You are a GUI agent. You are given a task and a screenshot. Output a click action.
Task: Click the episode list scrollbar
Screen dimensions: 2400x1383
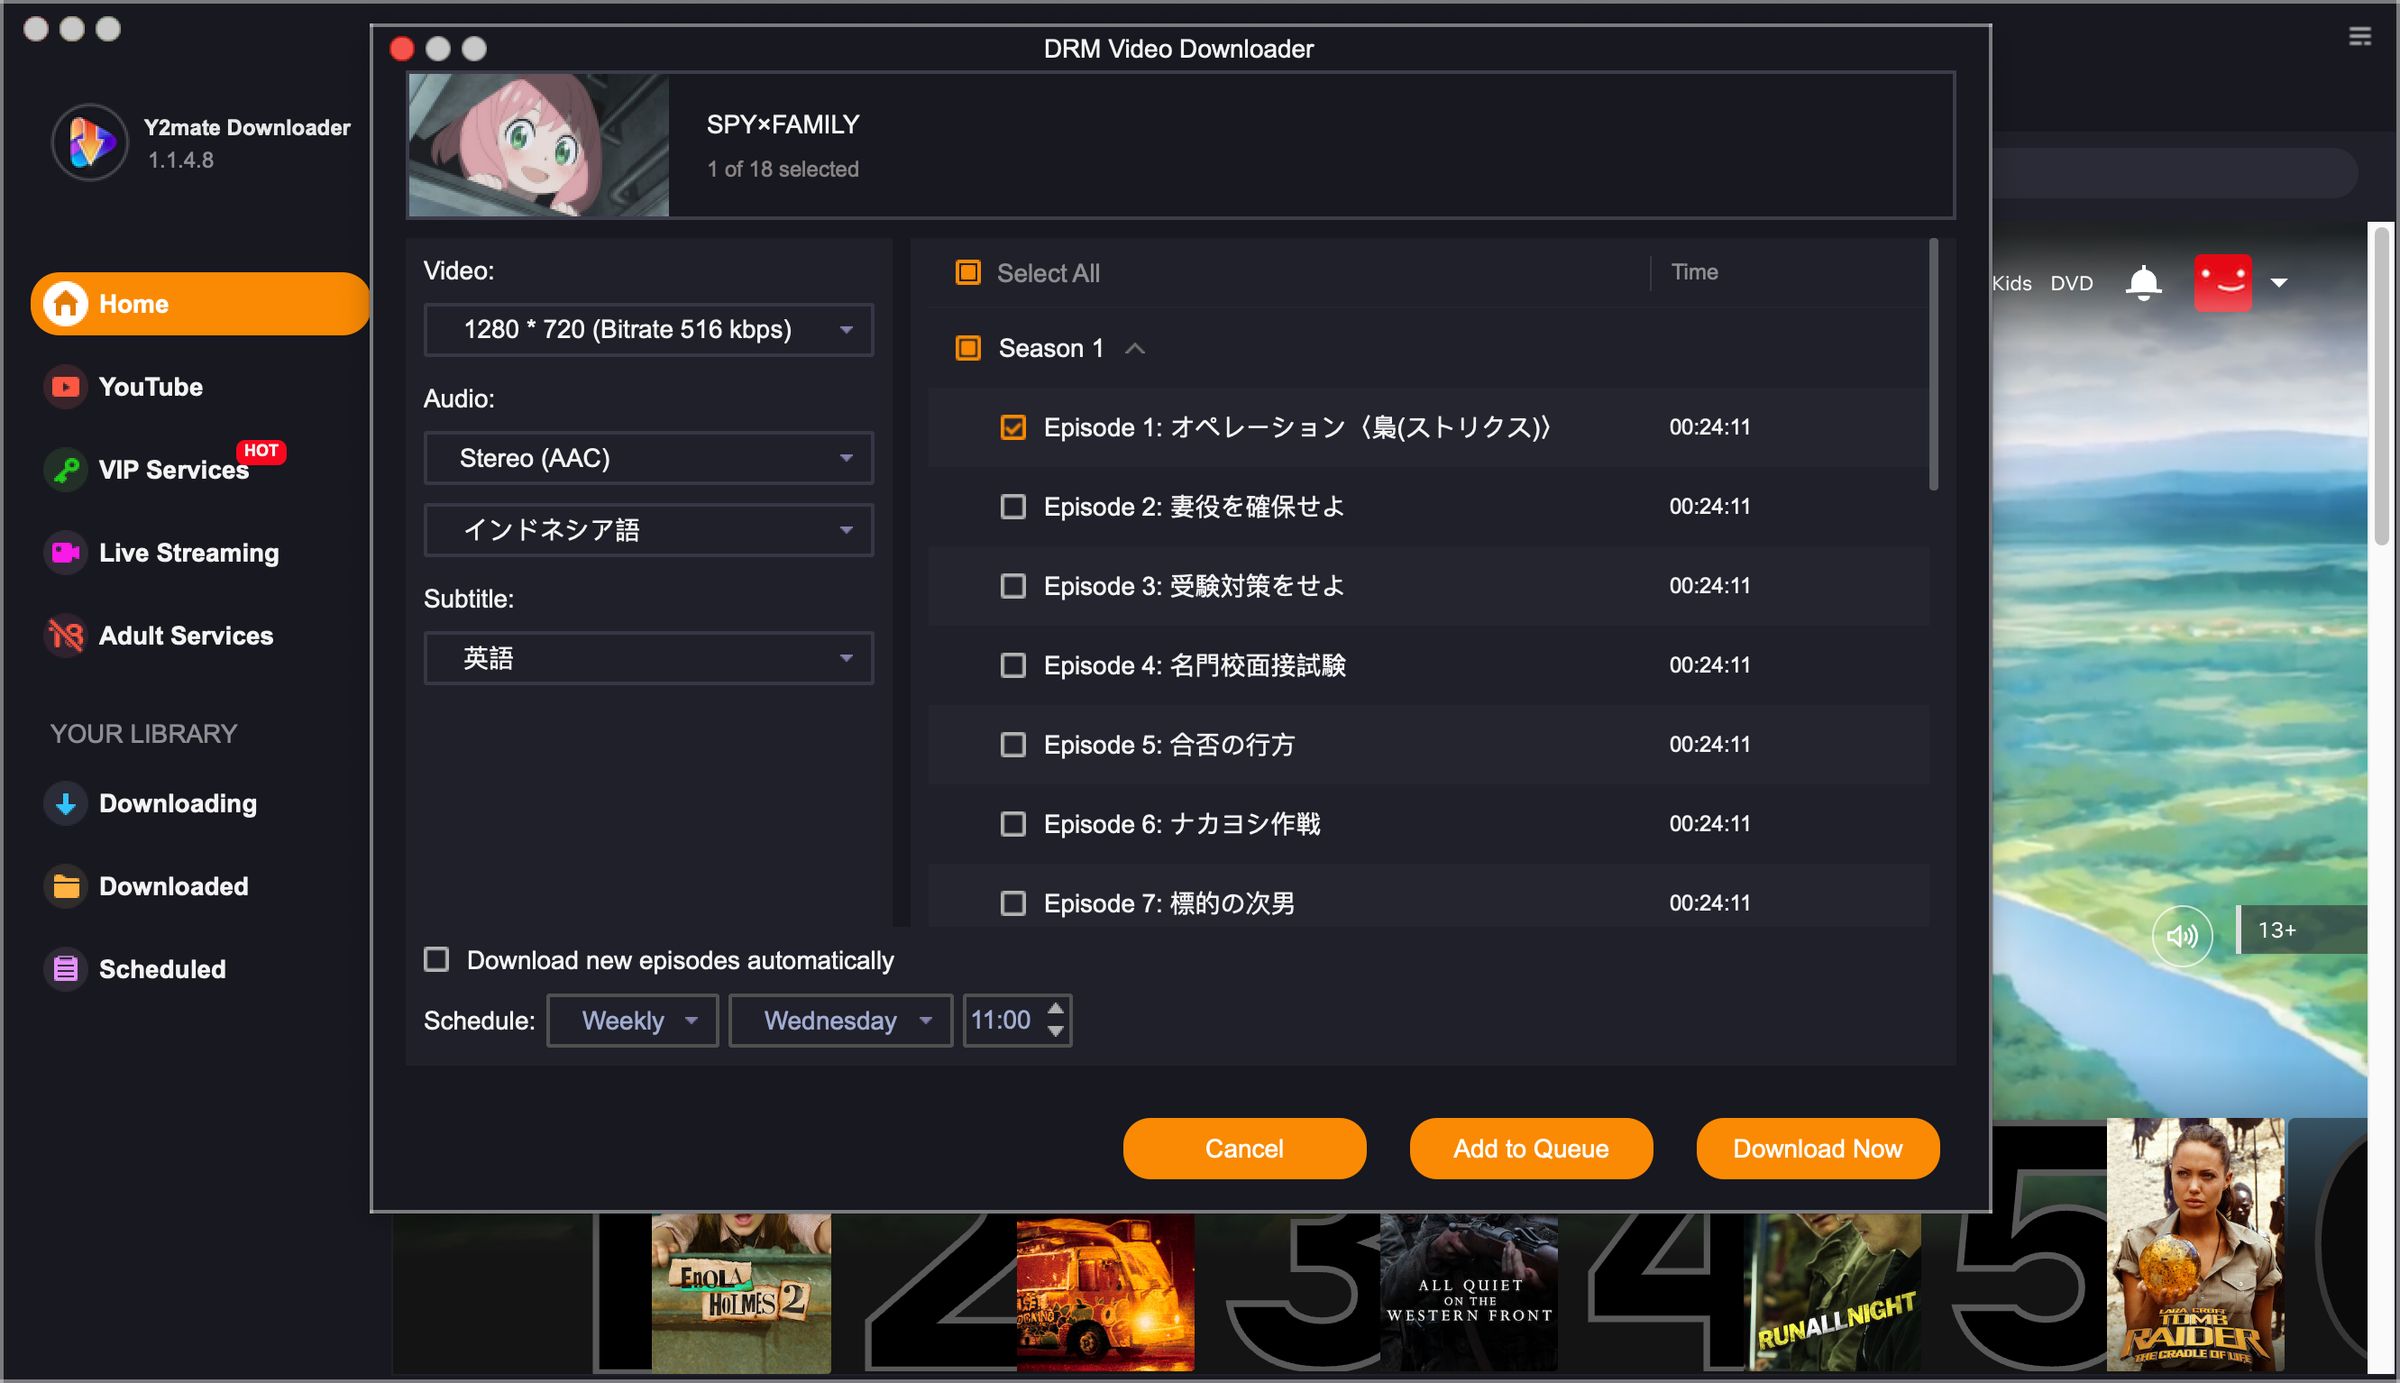(1933, 365)
